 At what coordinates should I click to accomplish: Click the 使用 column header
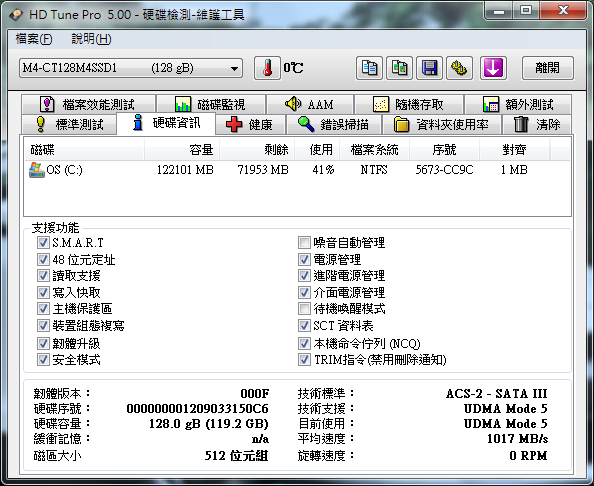coord(317,150)
